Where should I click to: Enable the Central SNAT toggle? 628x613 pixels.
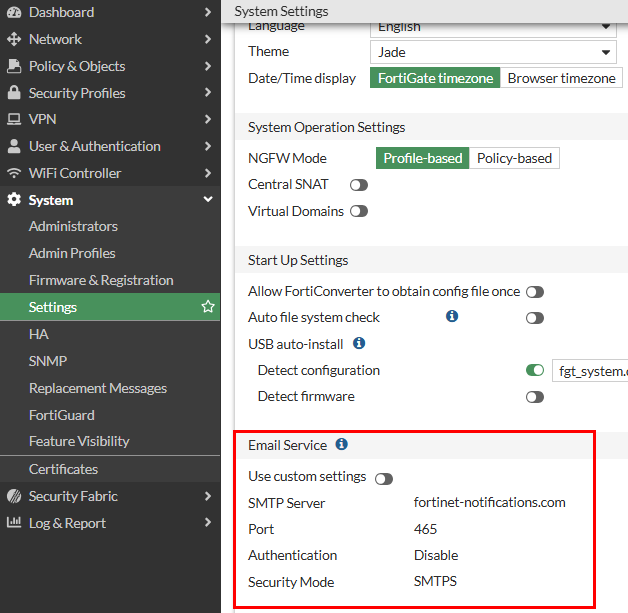pyautogui.click(x=358, y=185)
